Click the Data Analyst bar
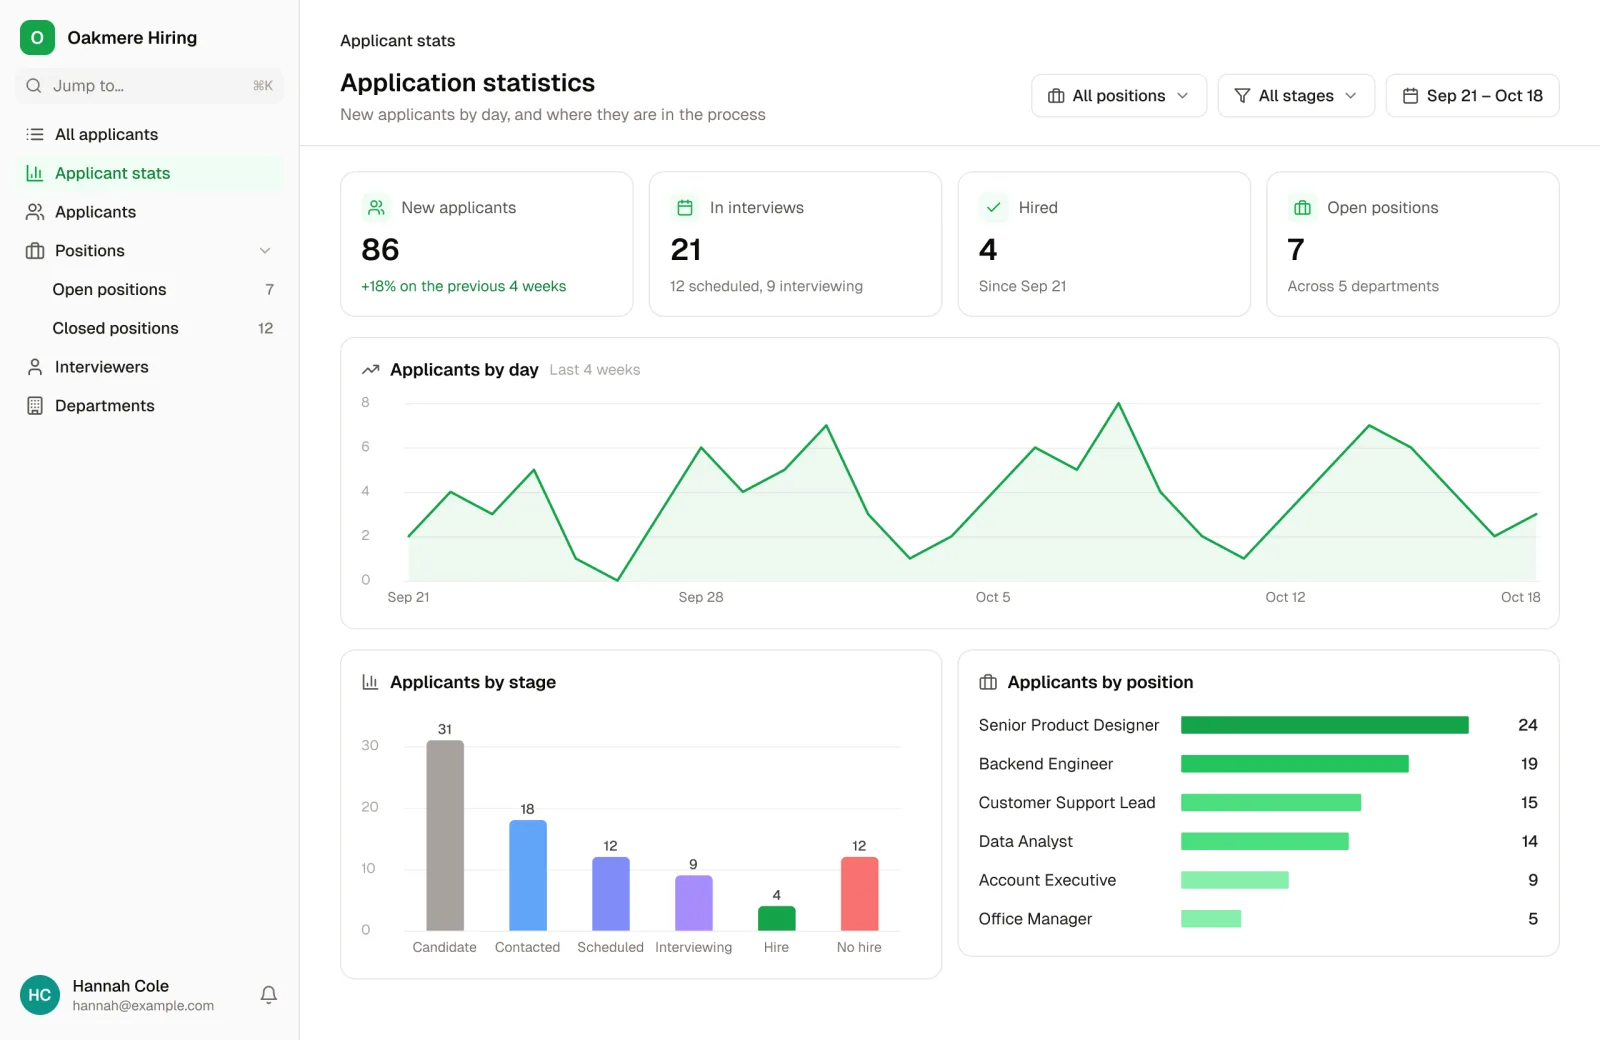This screenshot has height=1040, width=1600. (1265, 841)
